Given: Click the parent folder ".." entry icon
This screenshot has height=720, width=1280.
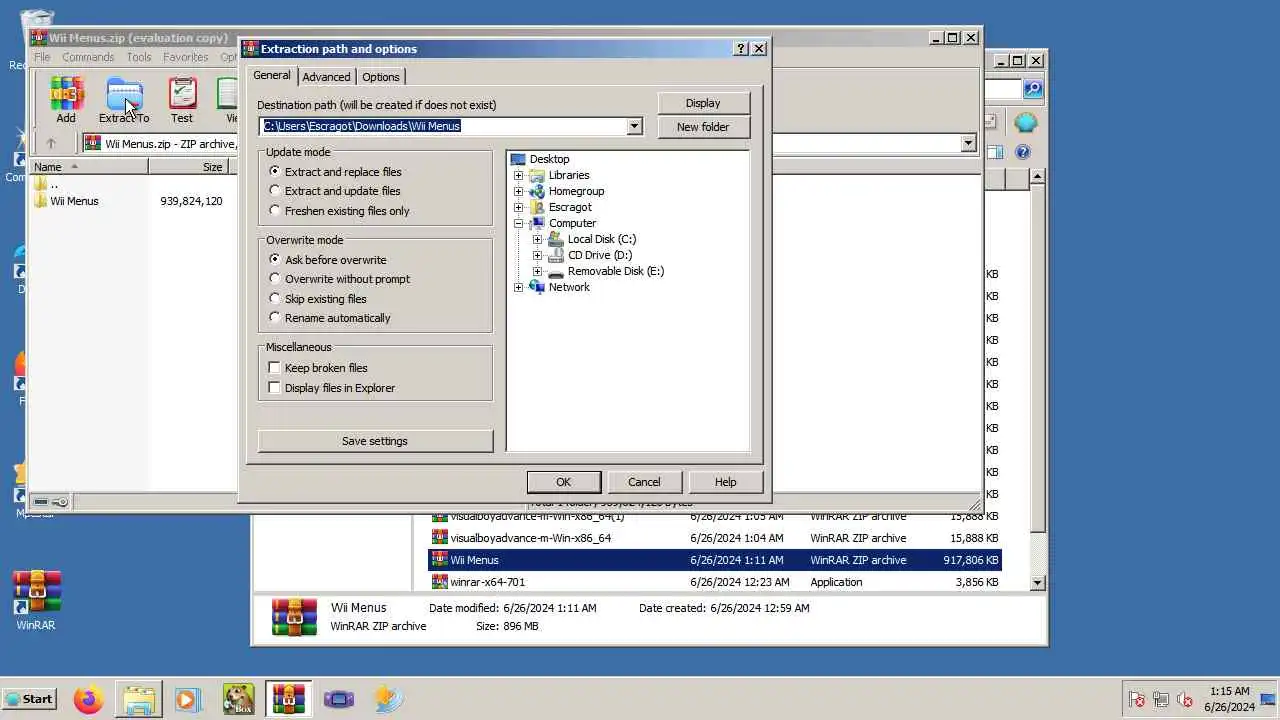Looking at the screenshot, I should [41, 184].
